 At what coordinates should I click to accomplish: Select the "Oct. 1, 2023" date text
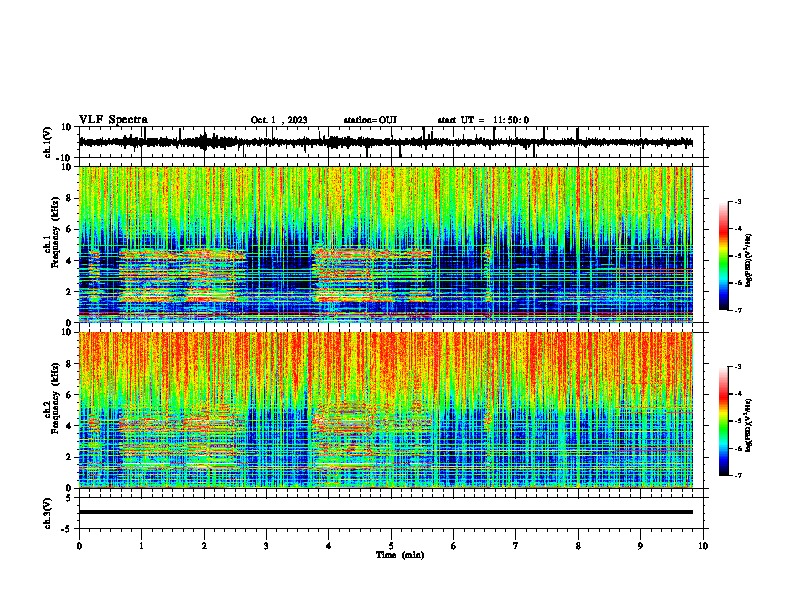point(279,120)
